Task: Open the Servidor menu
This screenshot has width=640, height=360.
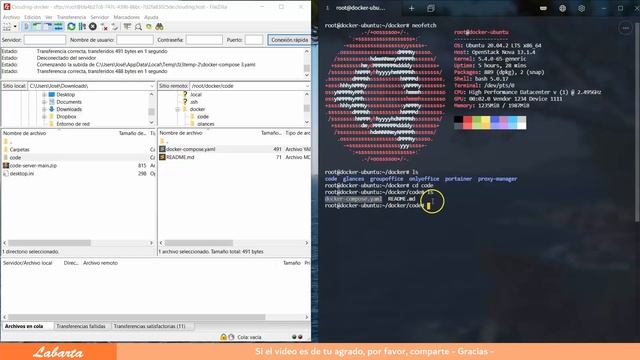Action: tap(100, 17)
